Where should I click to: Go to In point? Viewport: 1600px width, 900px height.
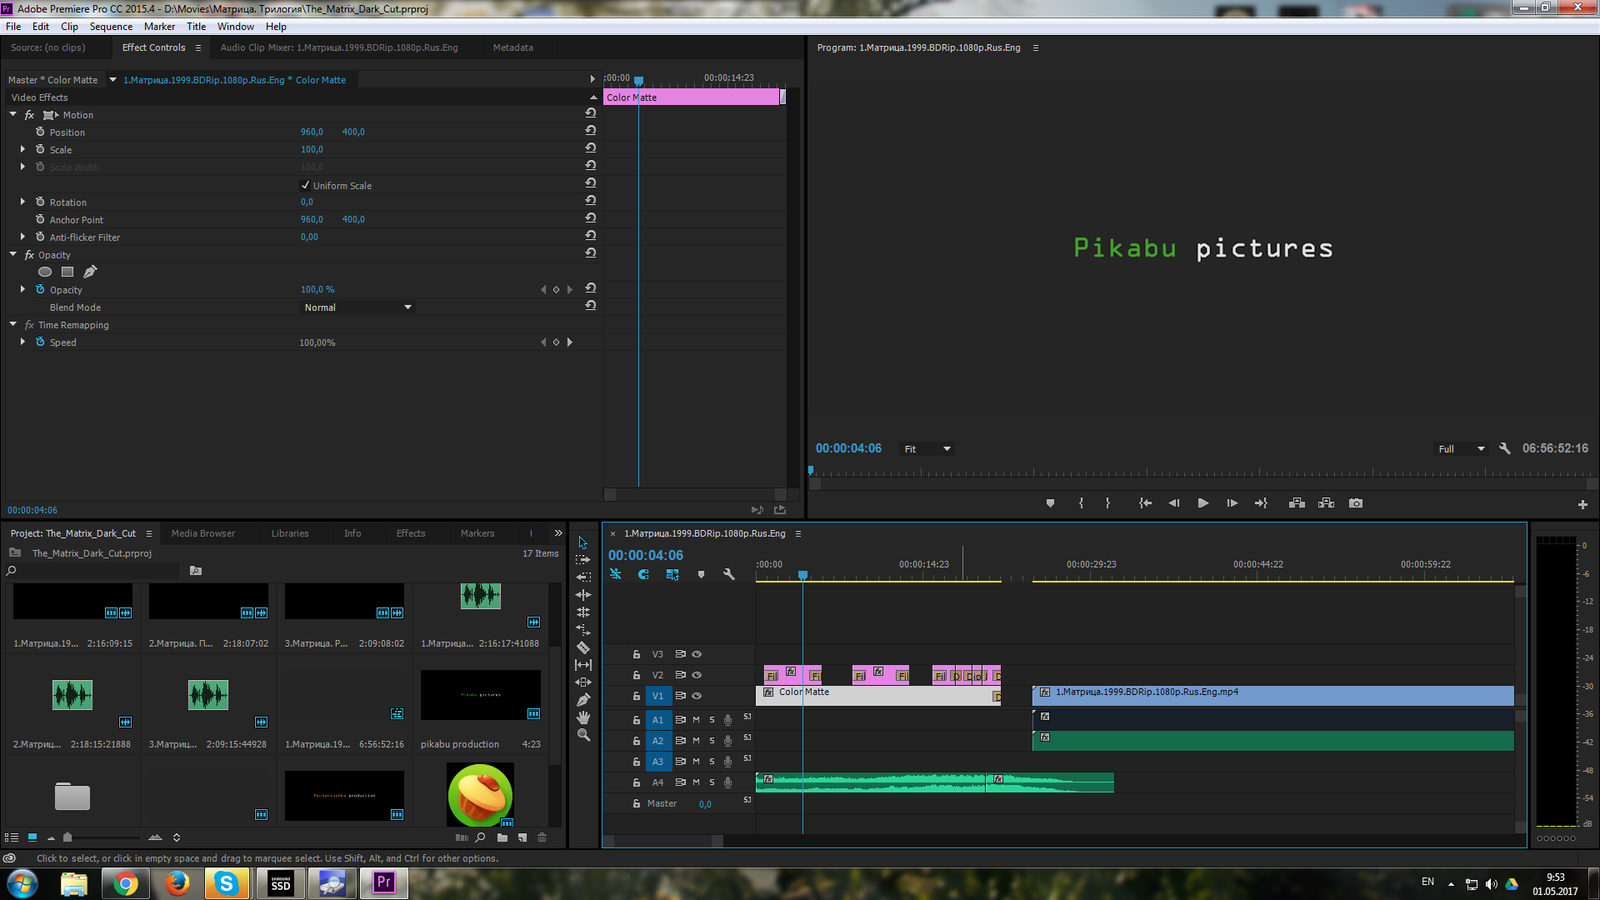coord(1145,503)
